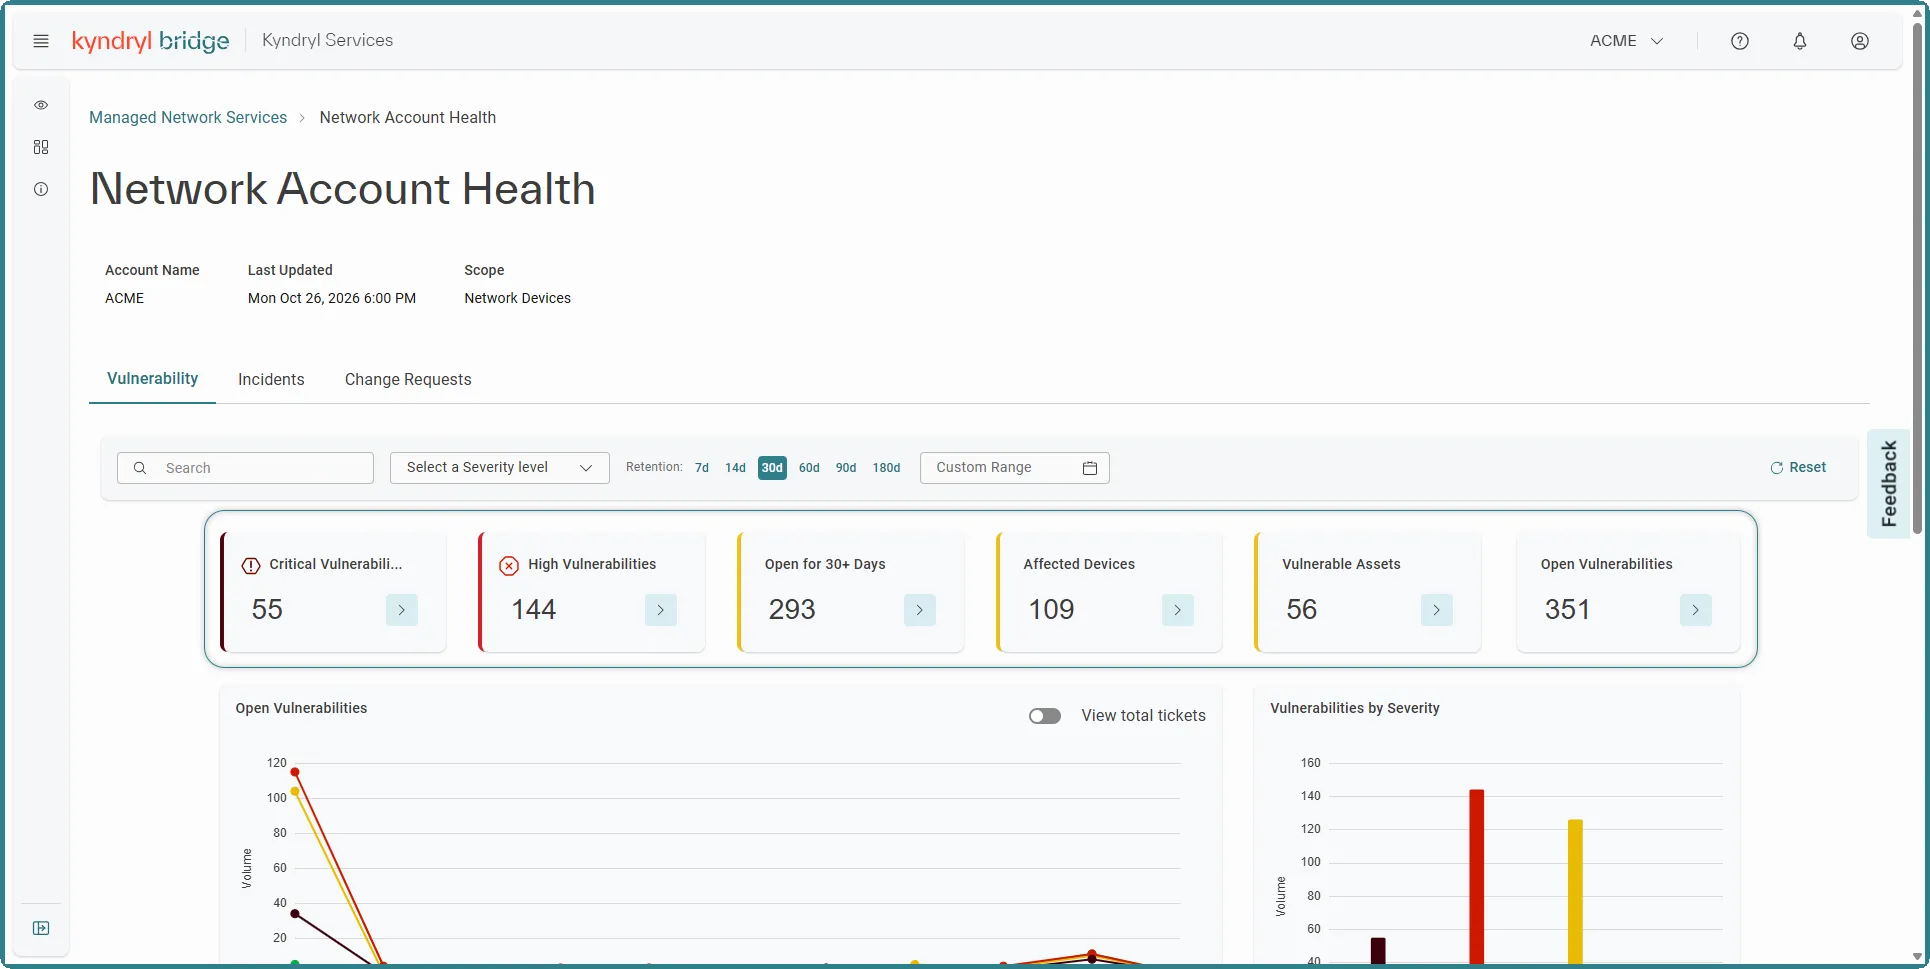Switch to the Incidents tab
The image size is (1930, 969).
pyautogui.click(x=271, y=380)
